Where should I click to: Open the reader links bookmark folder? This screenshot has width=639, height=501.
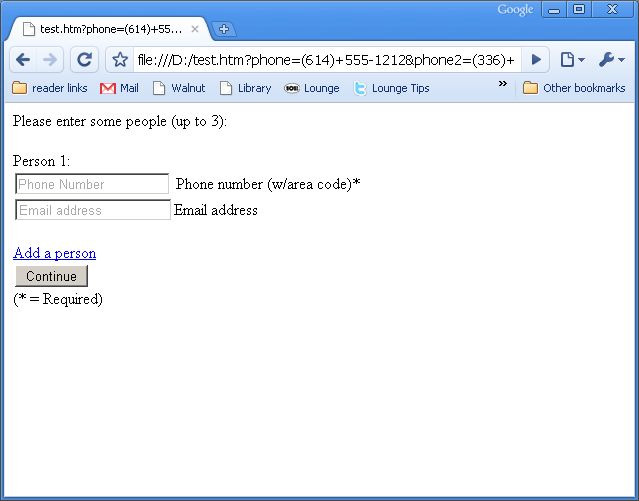[x=50, y=88]
